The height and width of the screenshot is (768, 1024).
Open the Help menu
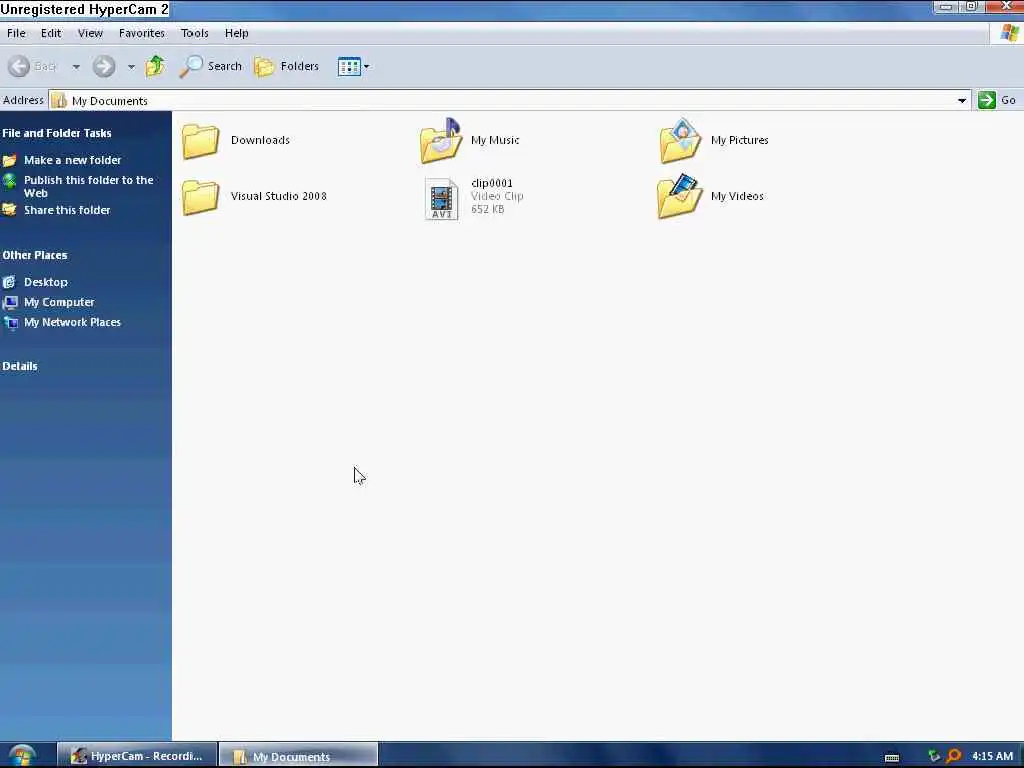tap(236, 33)
